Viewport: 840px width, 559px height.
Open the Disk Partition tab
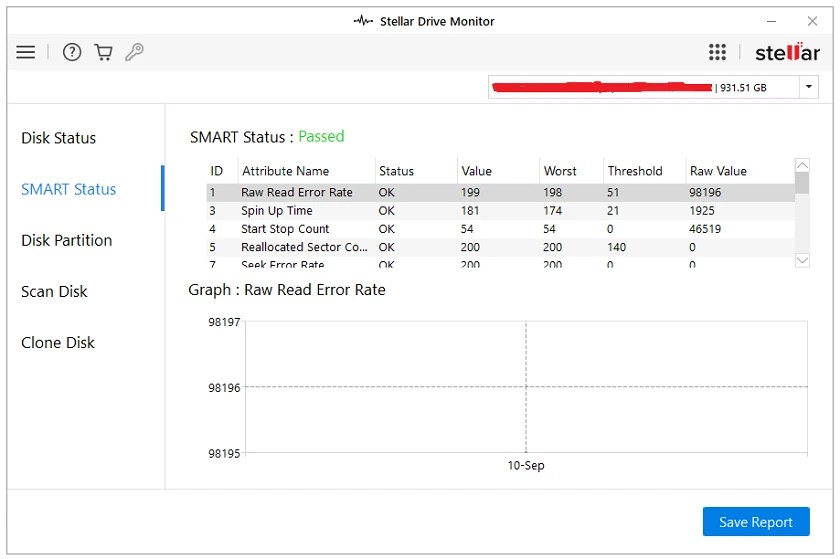pos(66,240)
